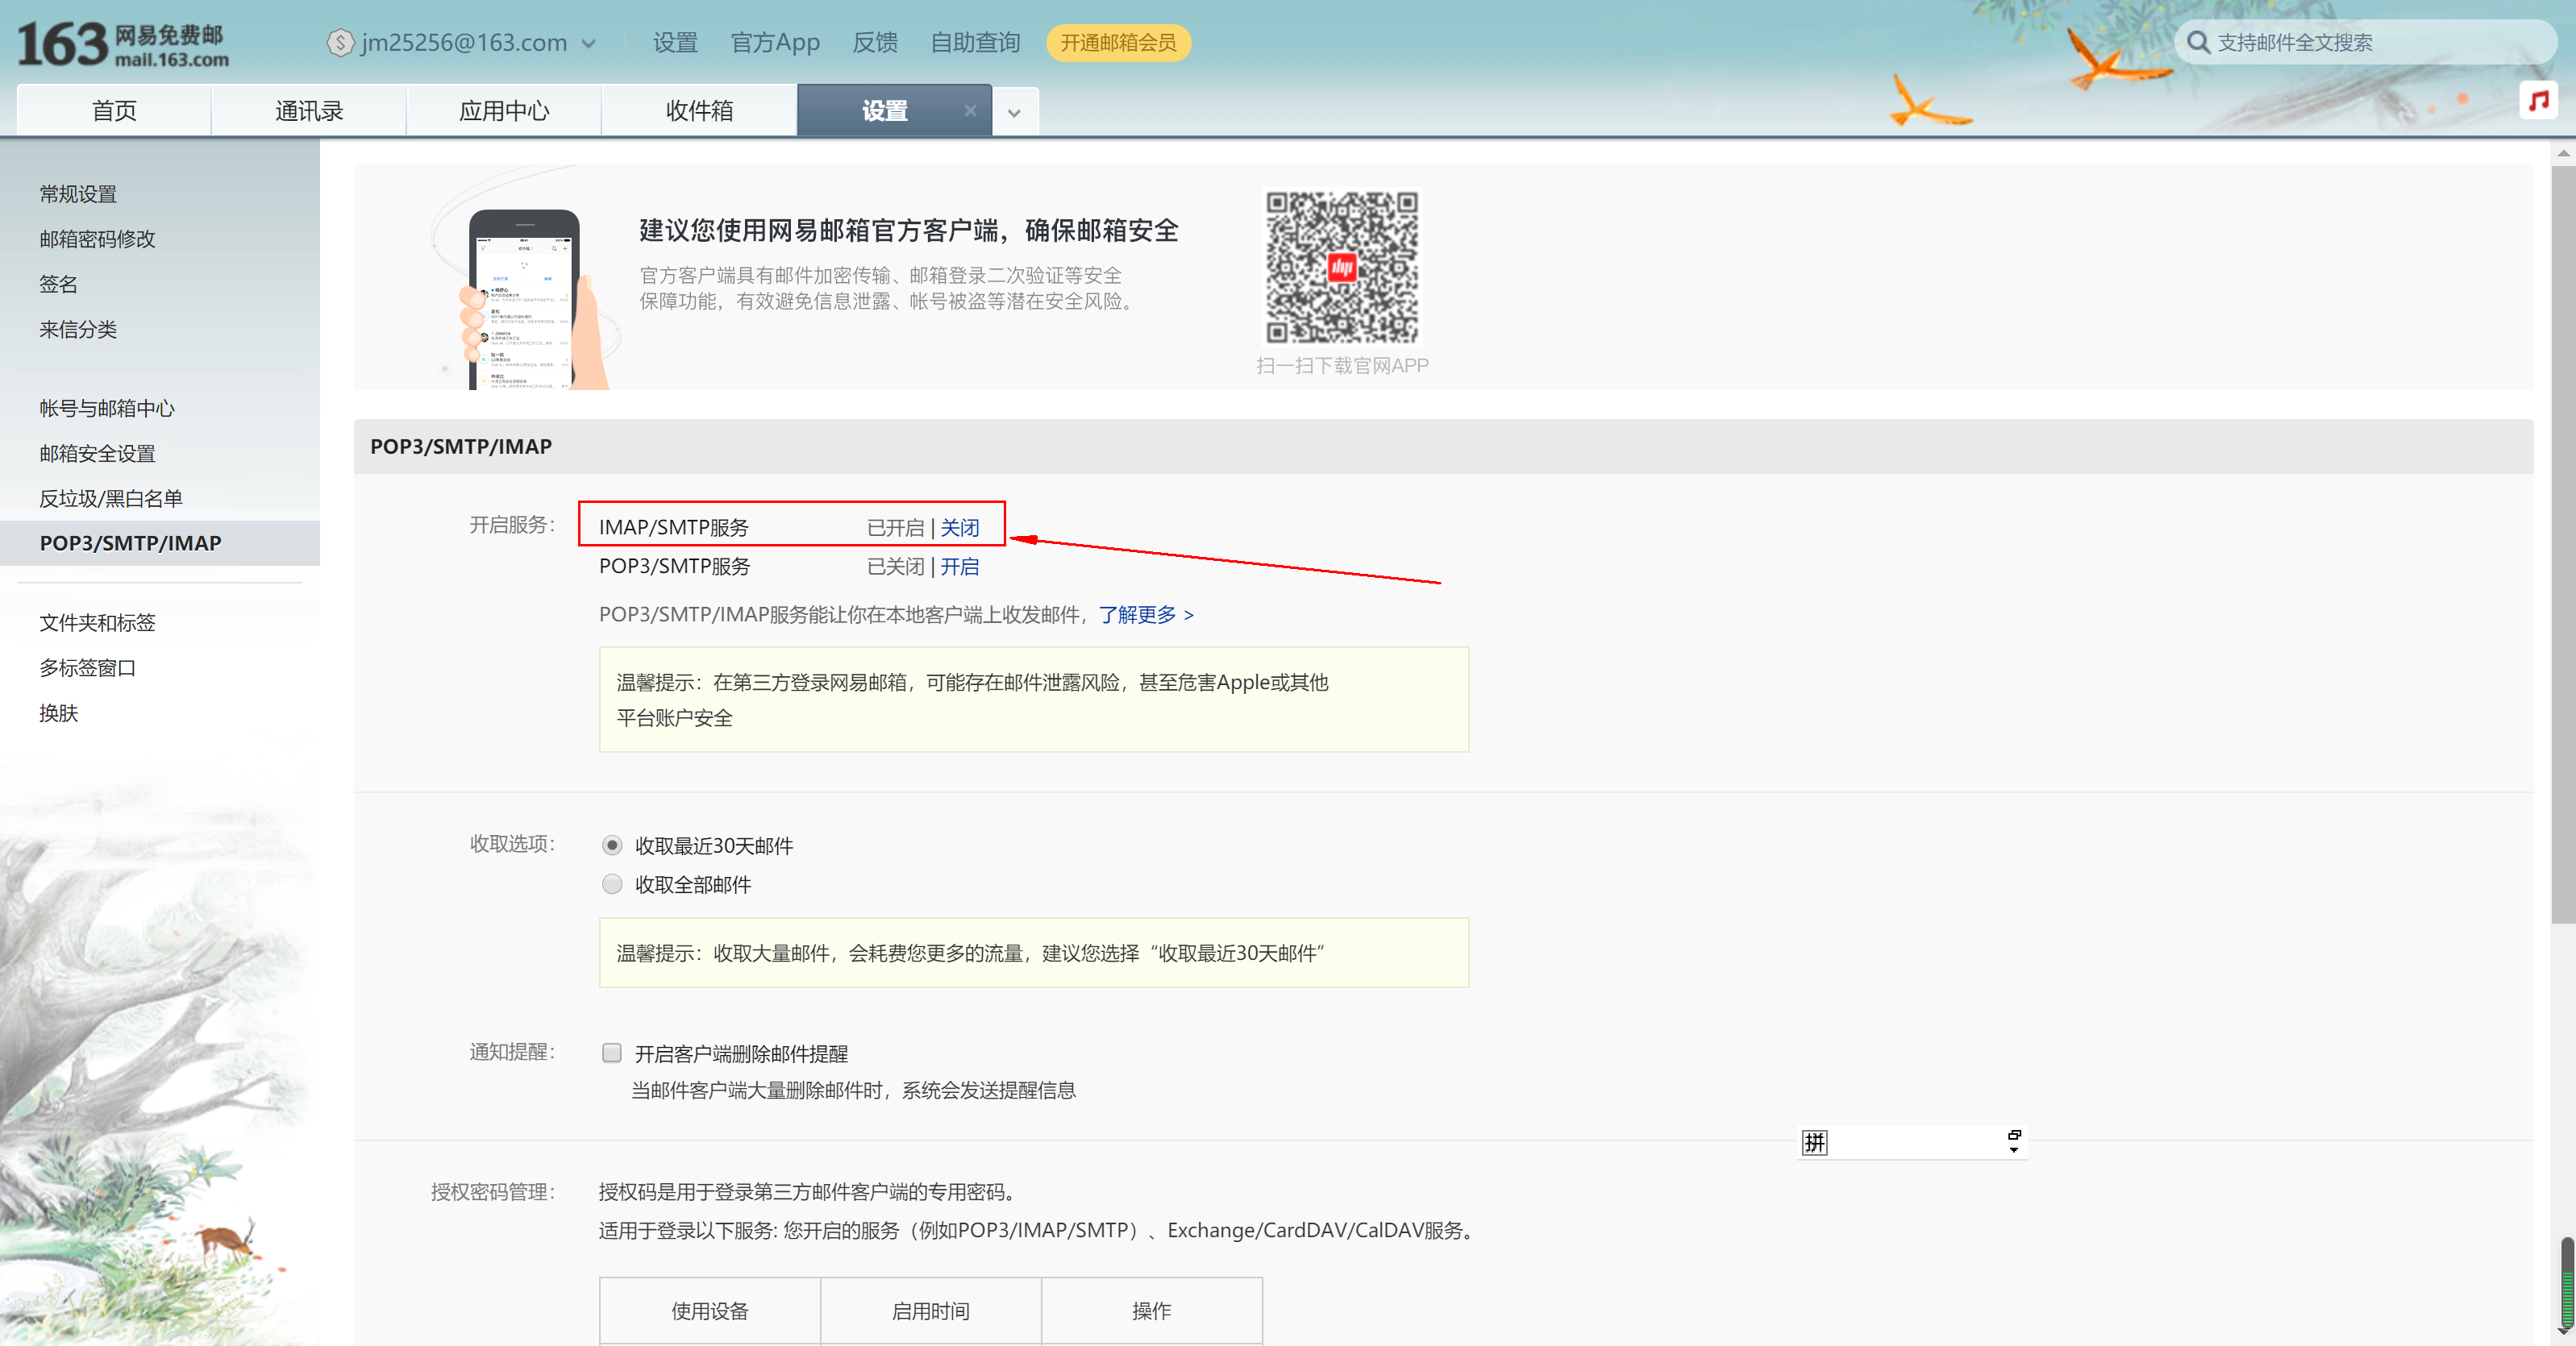
Task: Select the active 设置 tab
Action: tap(885, 111)
